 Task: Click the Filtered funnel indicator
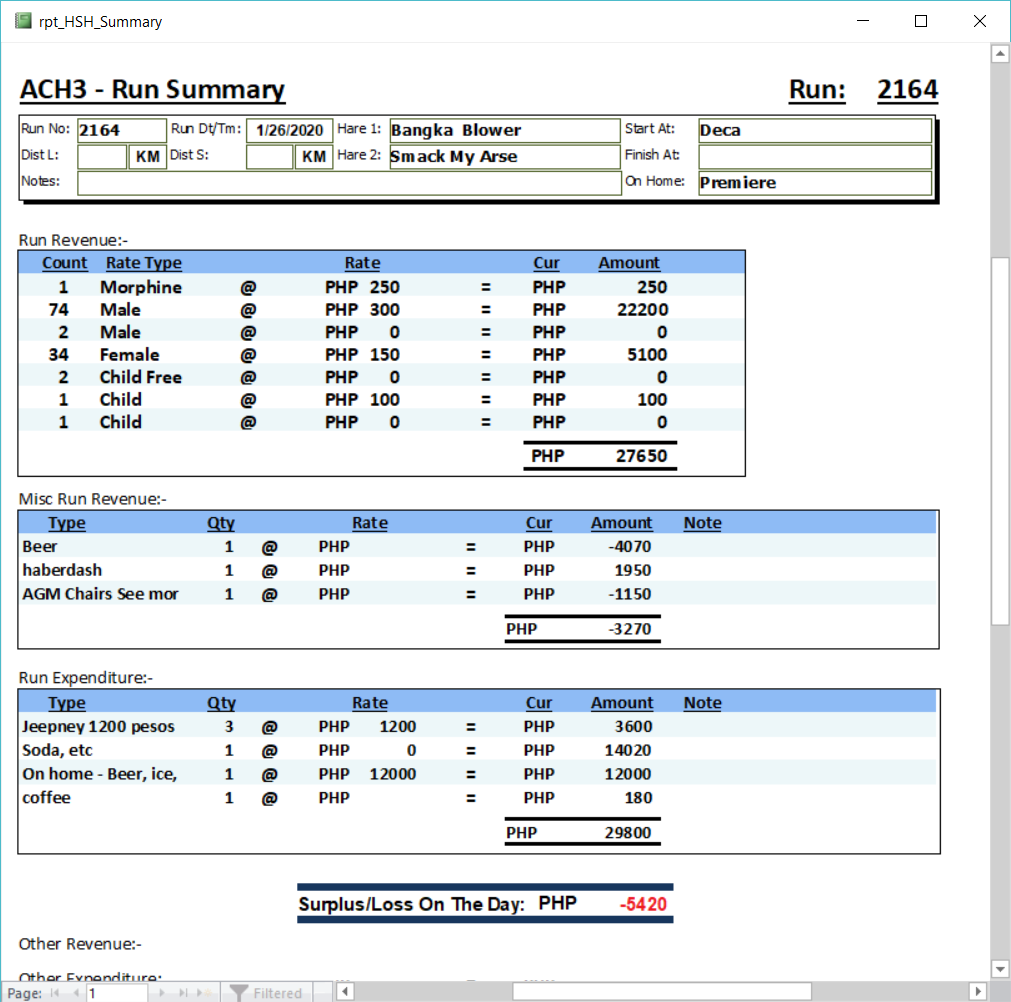coord(265,993)
